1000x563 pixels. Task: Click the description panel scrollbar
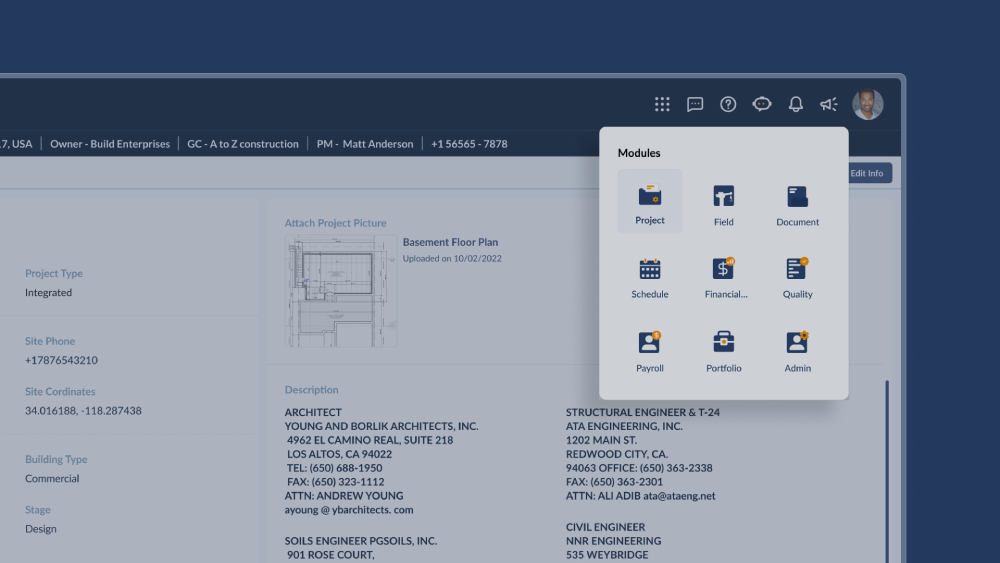point(886,471)
